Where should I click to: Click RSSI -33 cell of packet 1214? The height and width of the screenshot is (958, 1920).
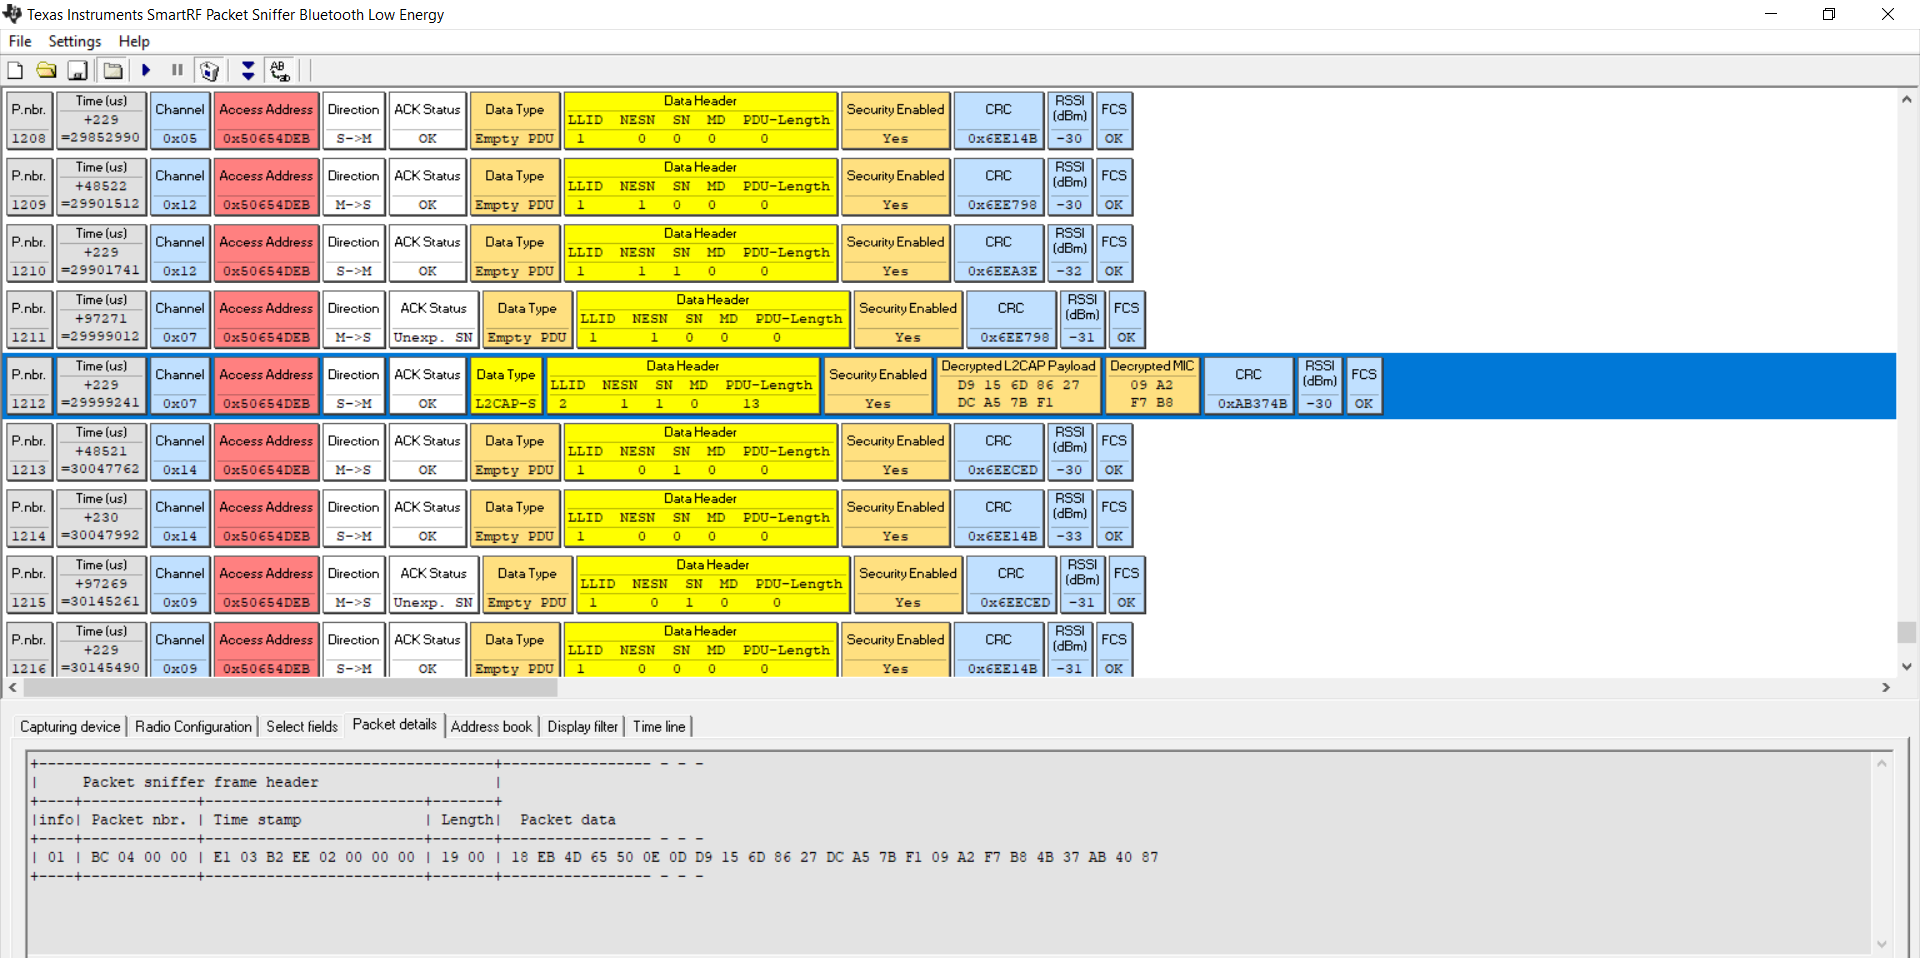[1070, 518]
